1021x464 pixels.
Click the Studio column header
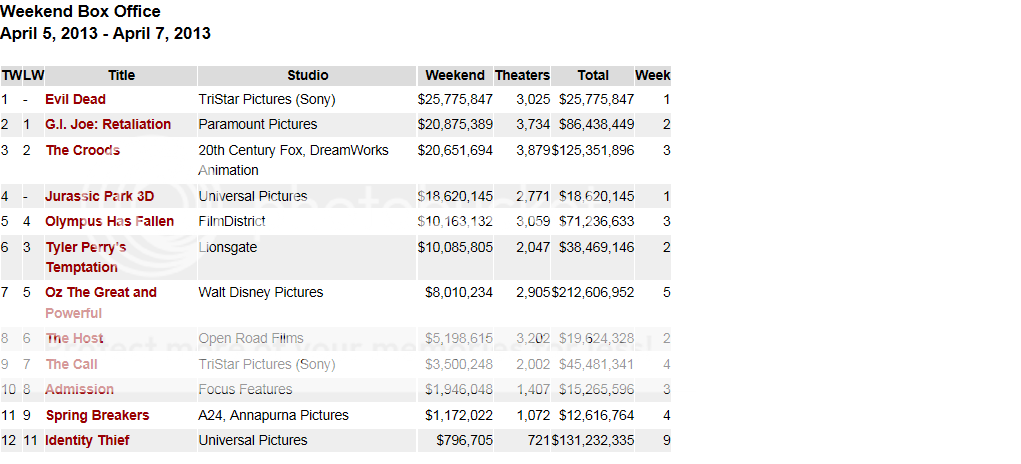[307, 75]
